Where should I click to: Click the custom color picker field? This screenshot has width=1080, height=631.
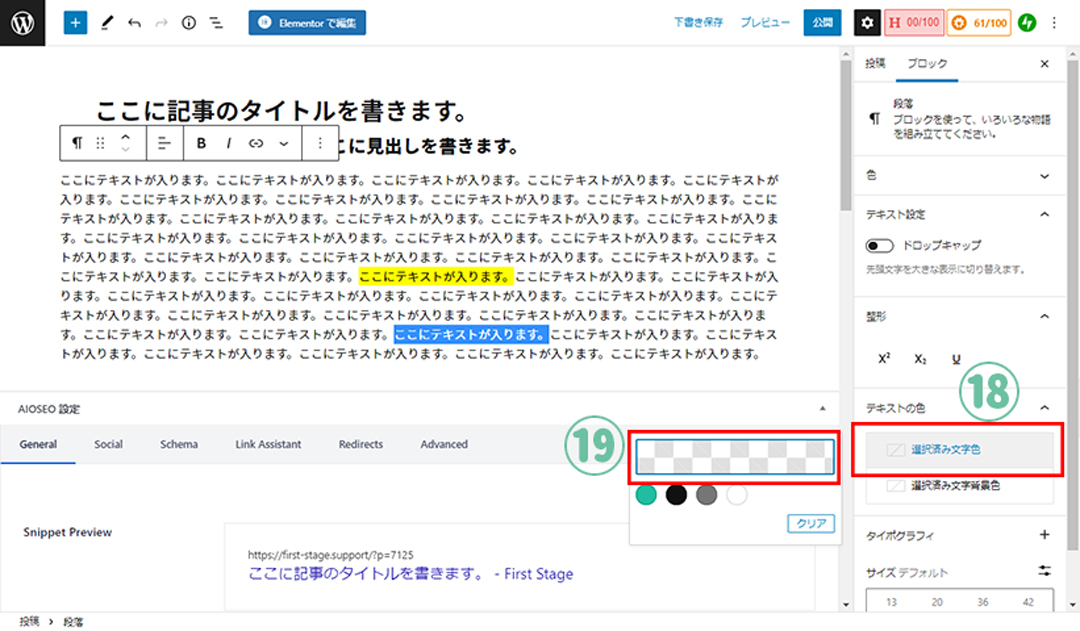tap(734, 456)
